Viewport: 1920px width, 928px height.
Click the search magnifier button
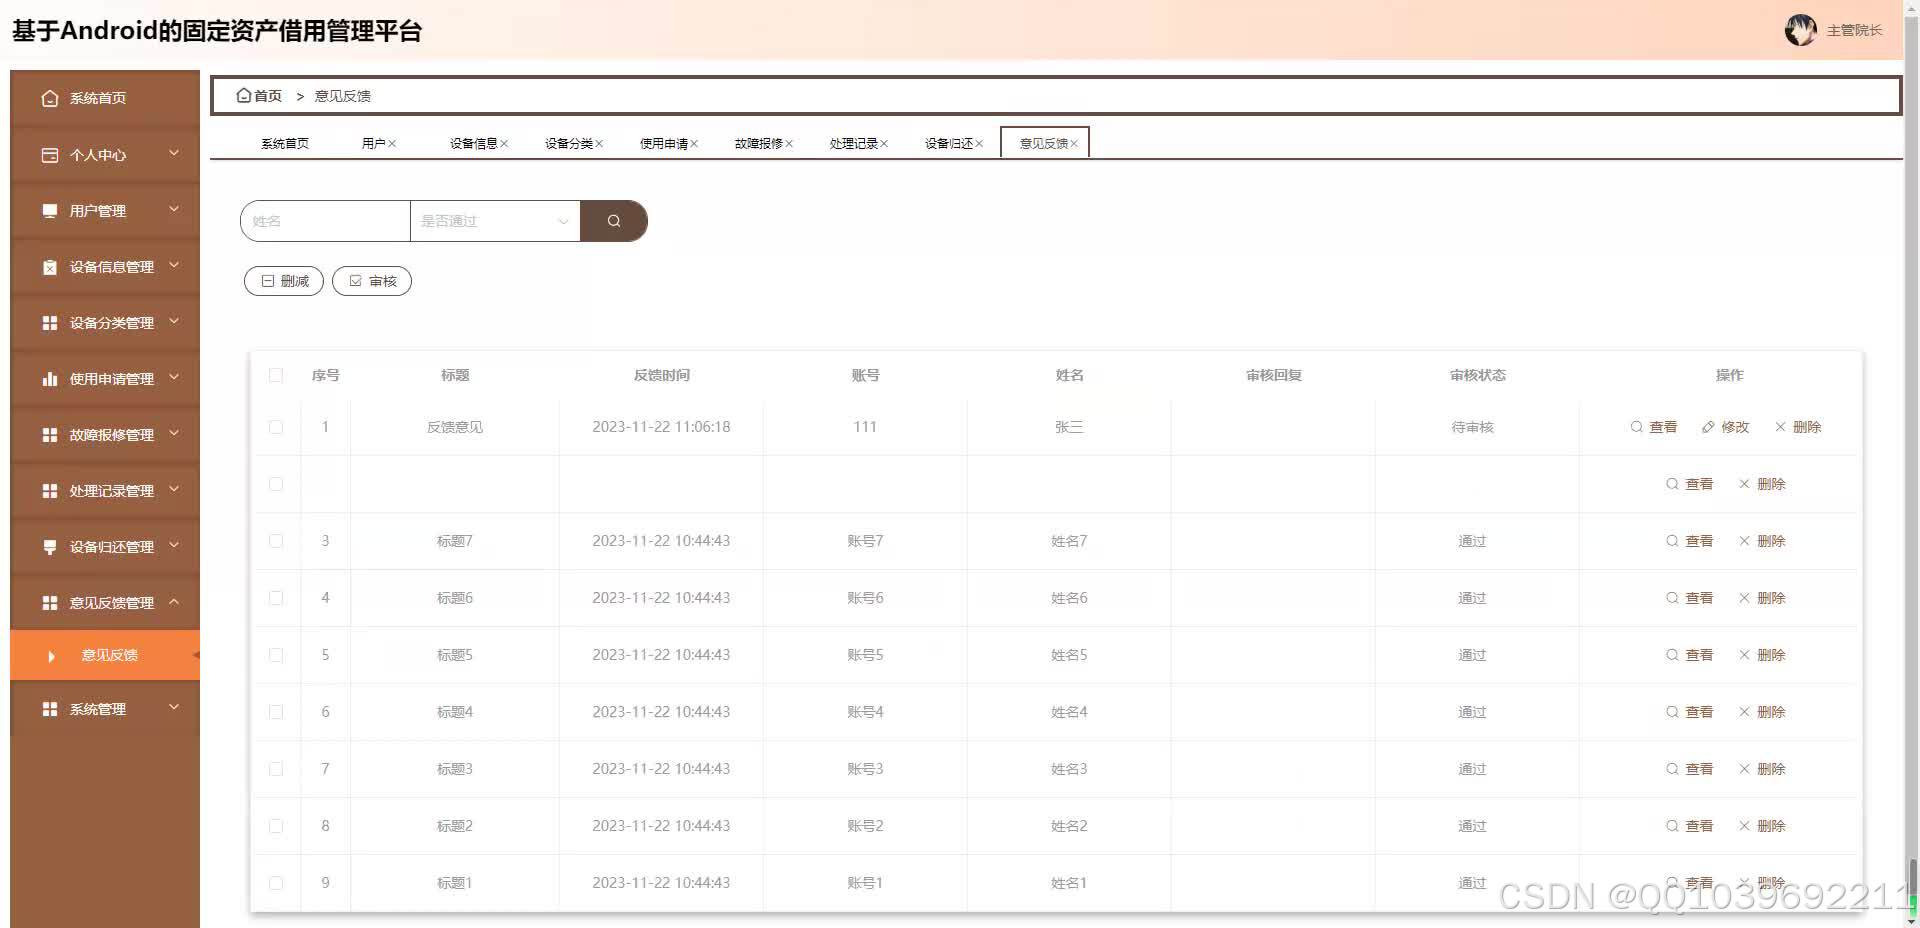[x=614, y=221]
